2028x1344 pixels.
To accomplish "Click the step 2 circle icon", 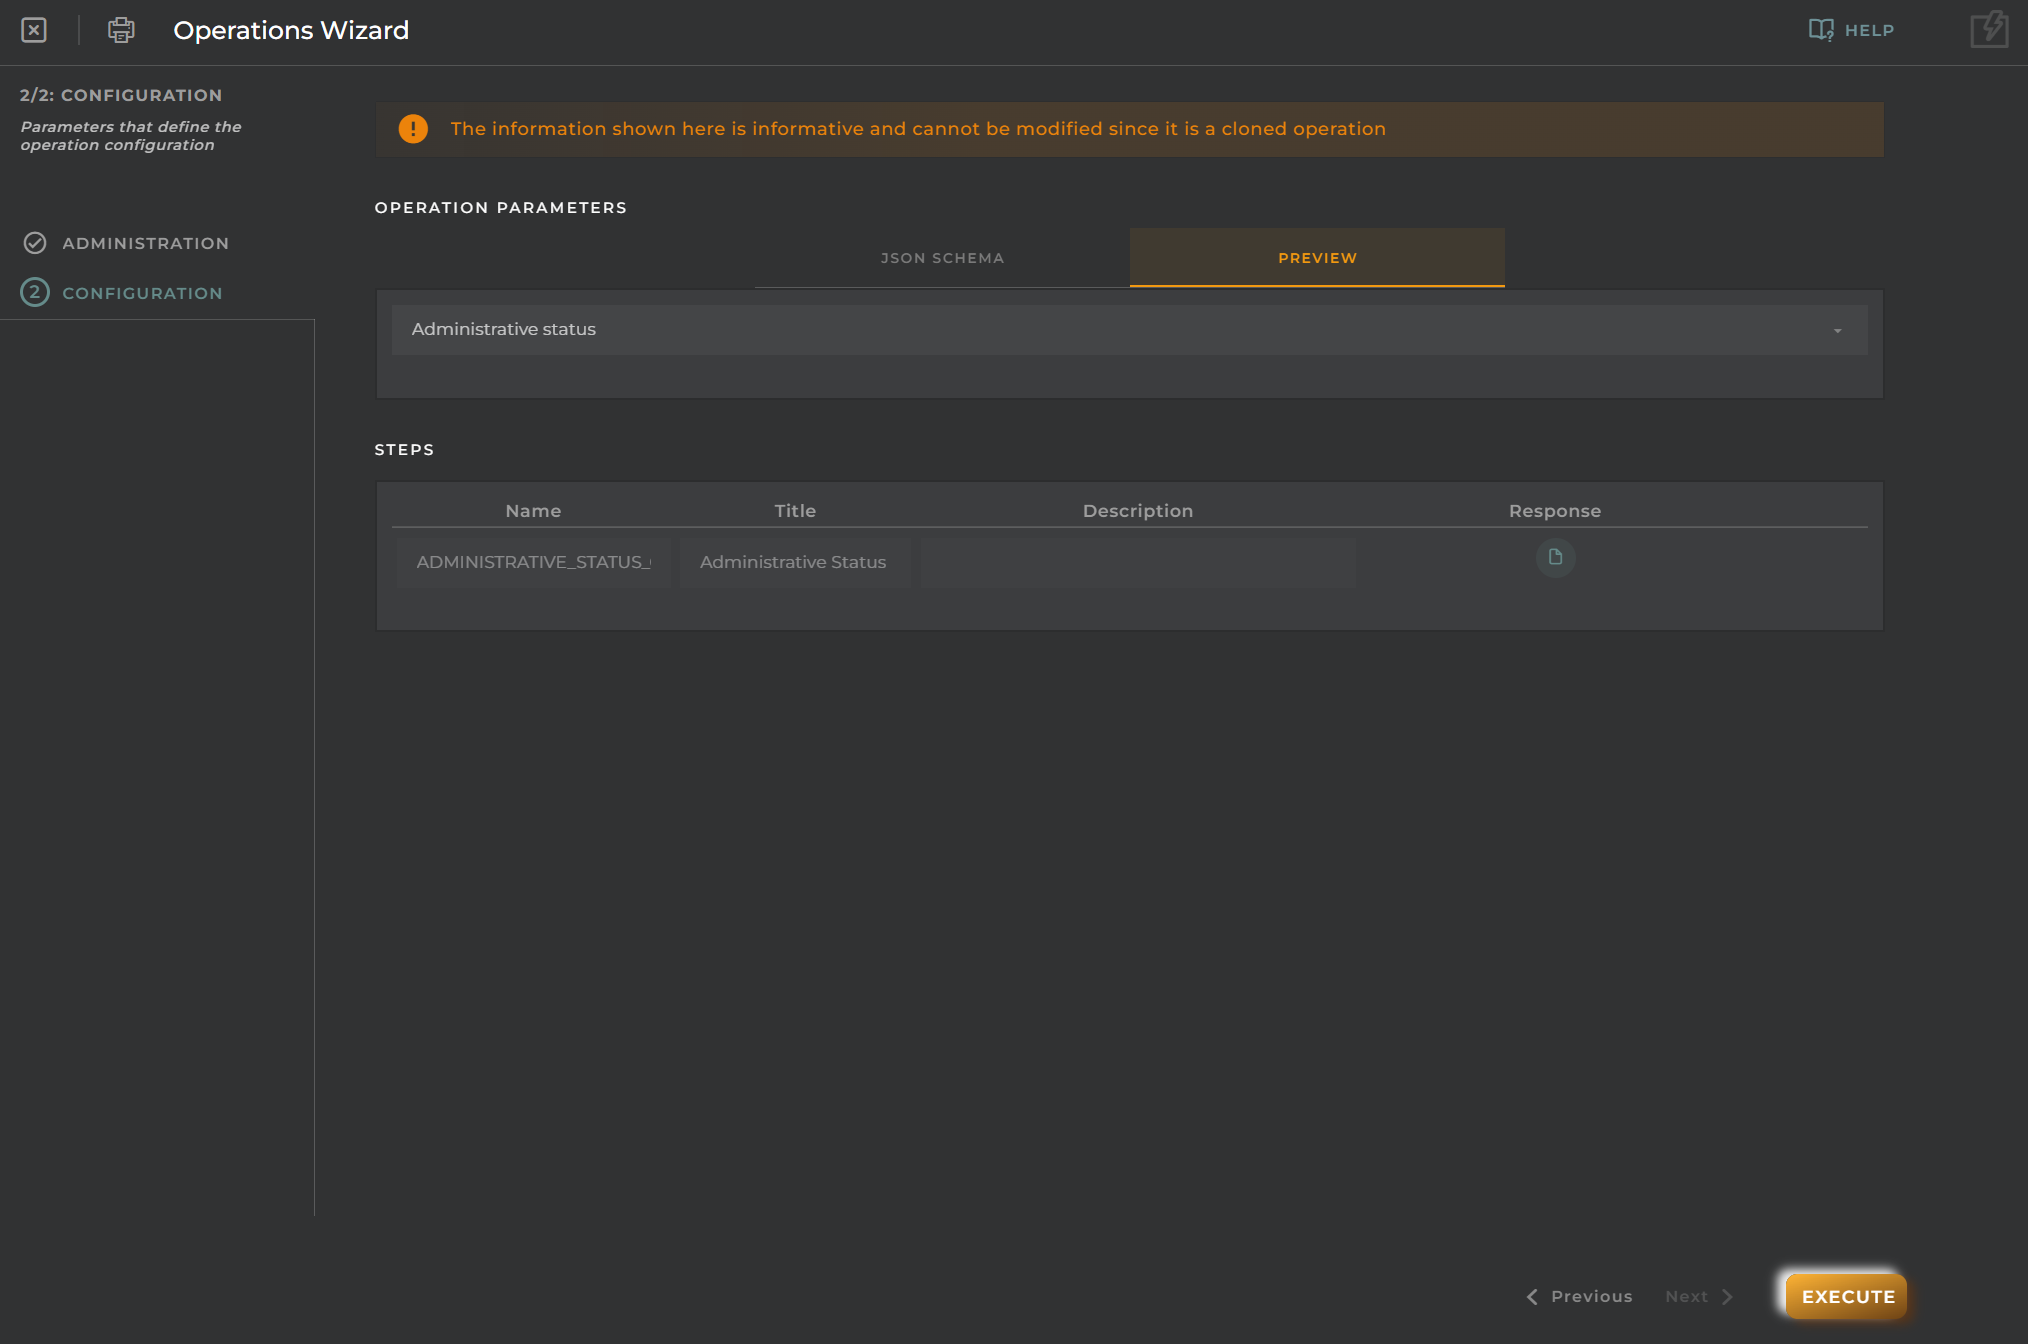I will [35, 292].
